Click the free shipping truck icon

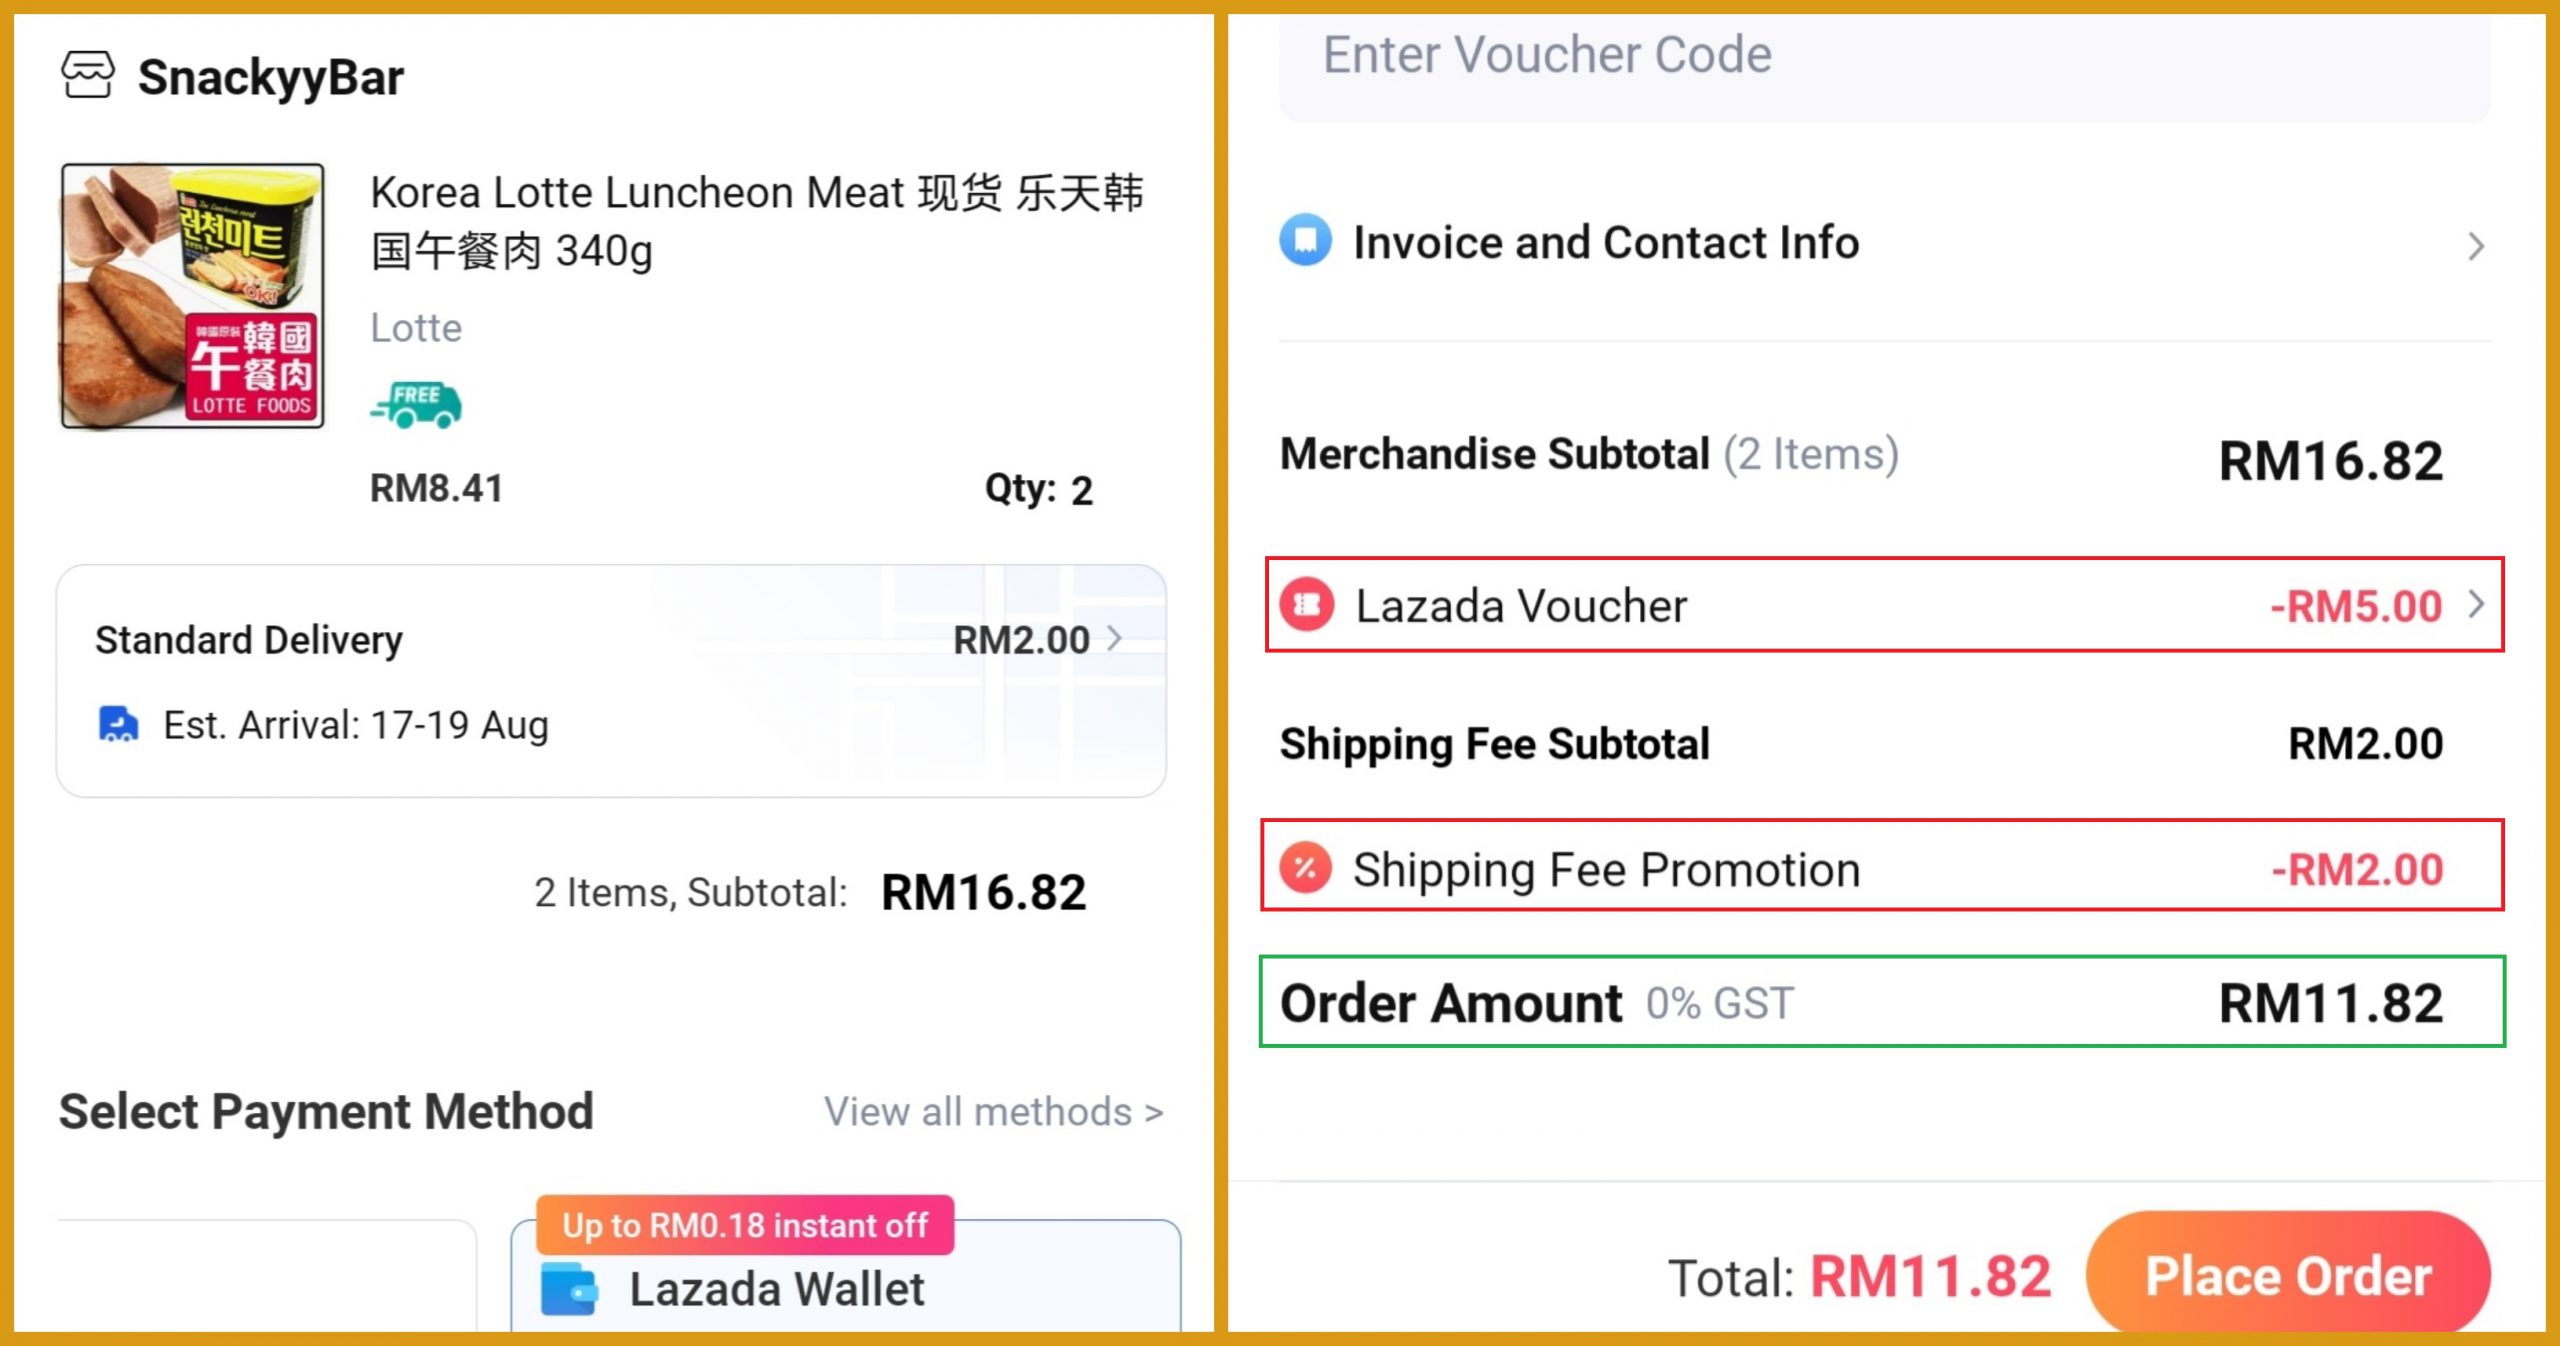(x=416, y=405)
